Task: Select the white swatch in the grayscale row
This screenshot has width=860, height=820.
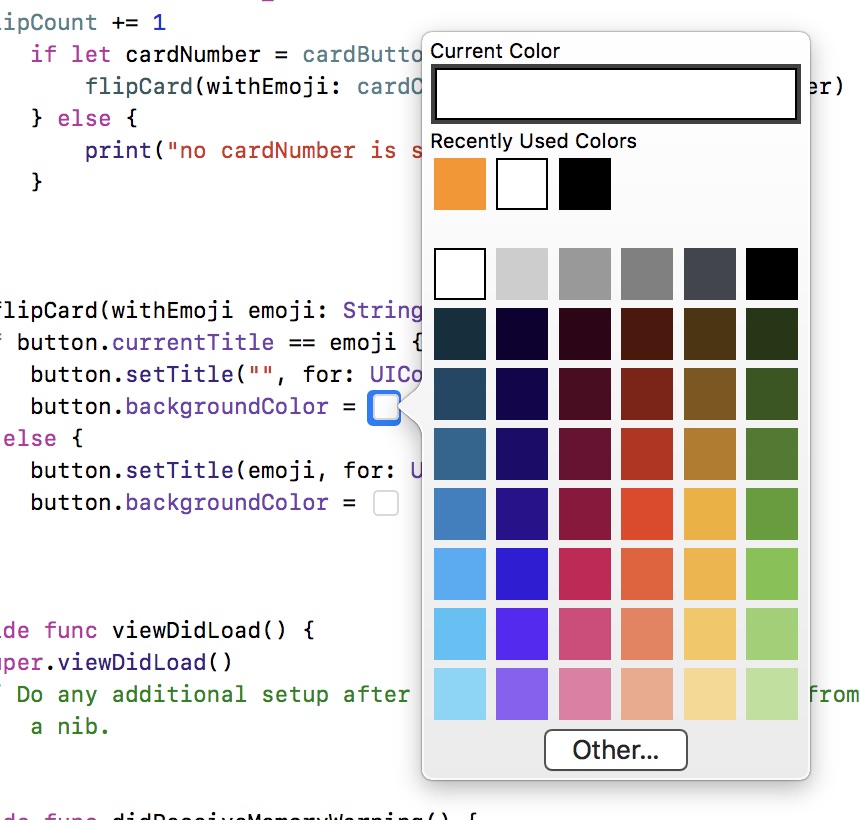Action: tap(460, 274)
